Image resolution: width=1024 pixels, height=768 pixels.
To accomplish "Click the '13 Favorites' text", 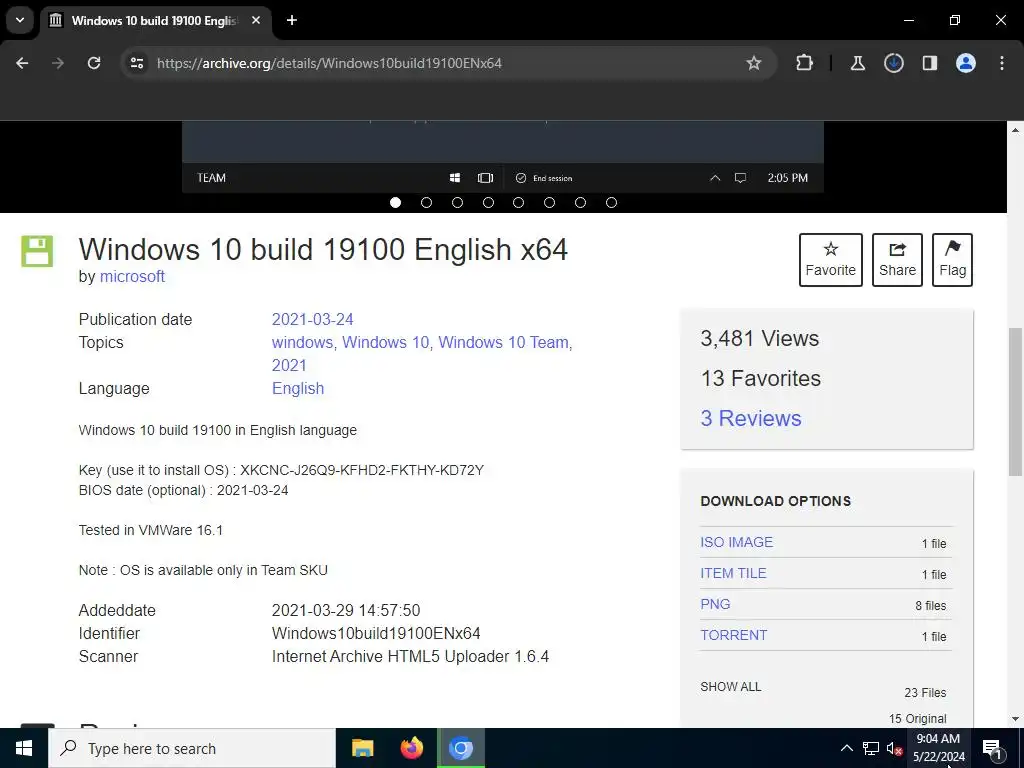I will tap(761, 378).
